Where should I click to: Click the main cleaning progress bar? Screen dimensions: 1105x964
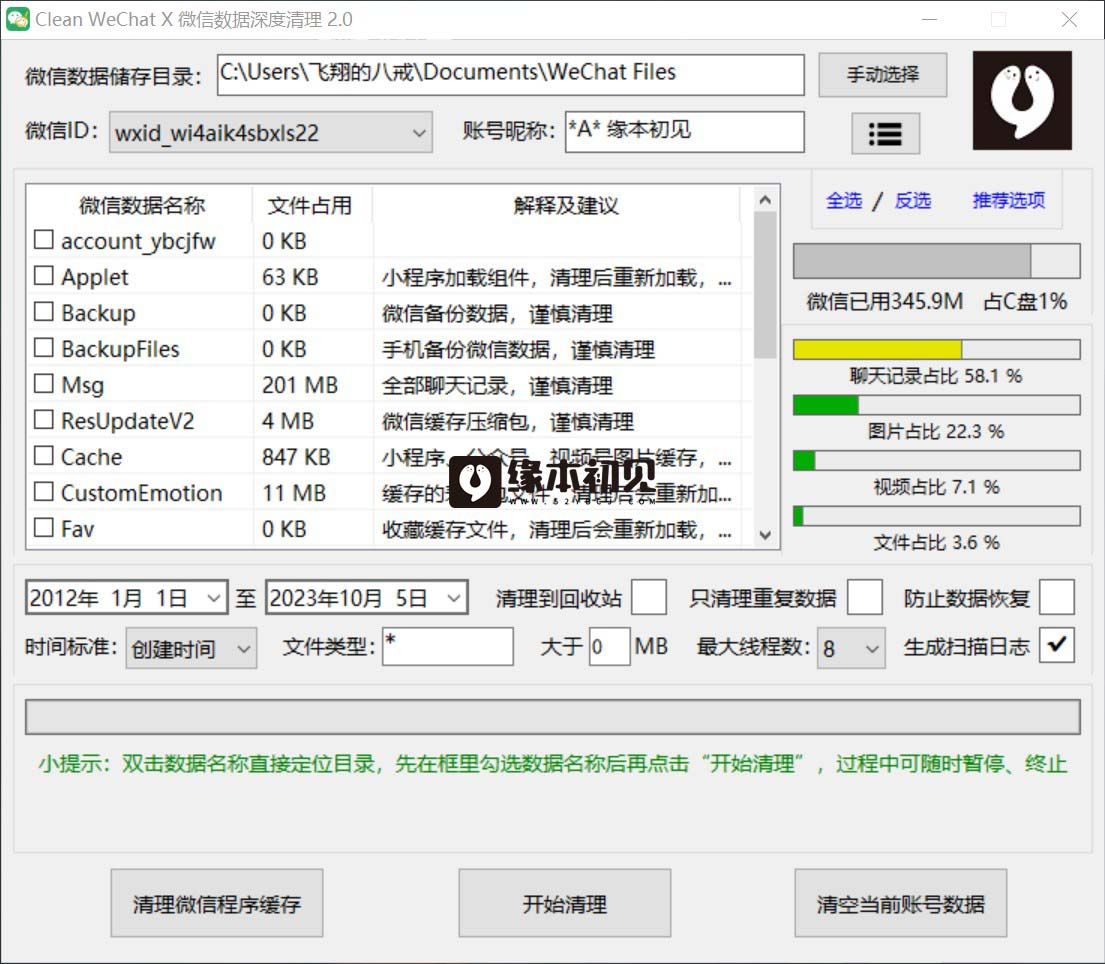(553, 717)
